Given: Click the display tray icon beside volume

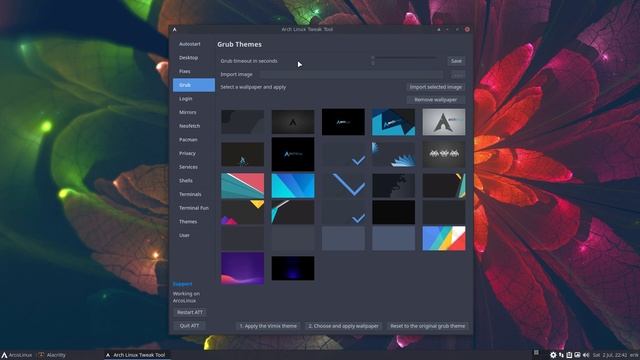Looking at the screenshot, I should point(577,355).
